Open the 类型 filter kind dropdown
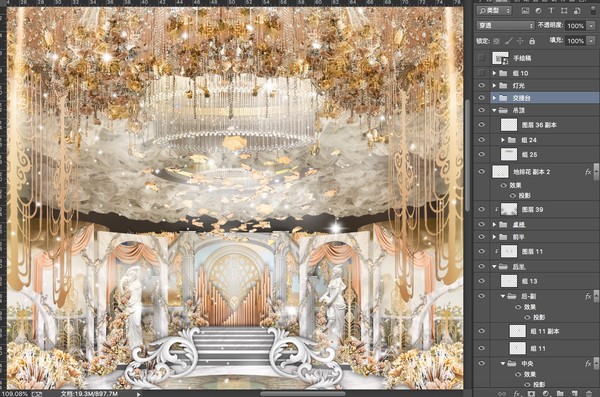The height and width of the screenshot is (397, 600). [x=494, y=11]
